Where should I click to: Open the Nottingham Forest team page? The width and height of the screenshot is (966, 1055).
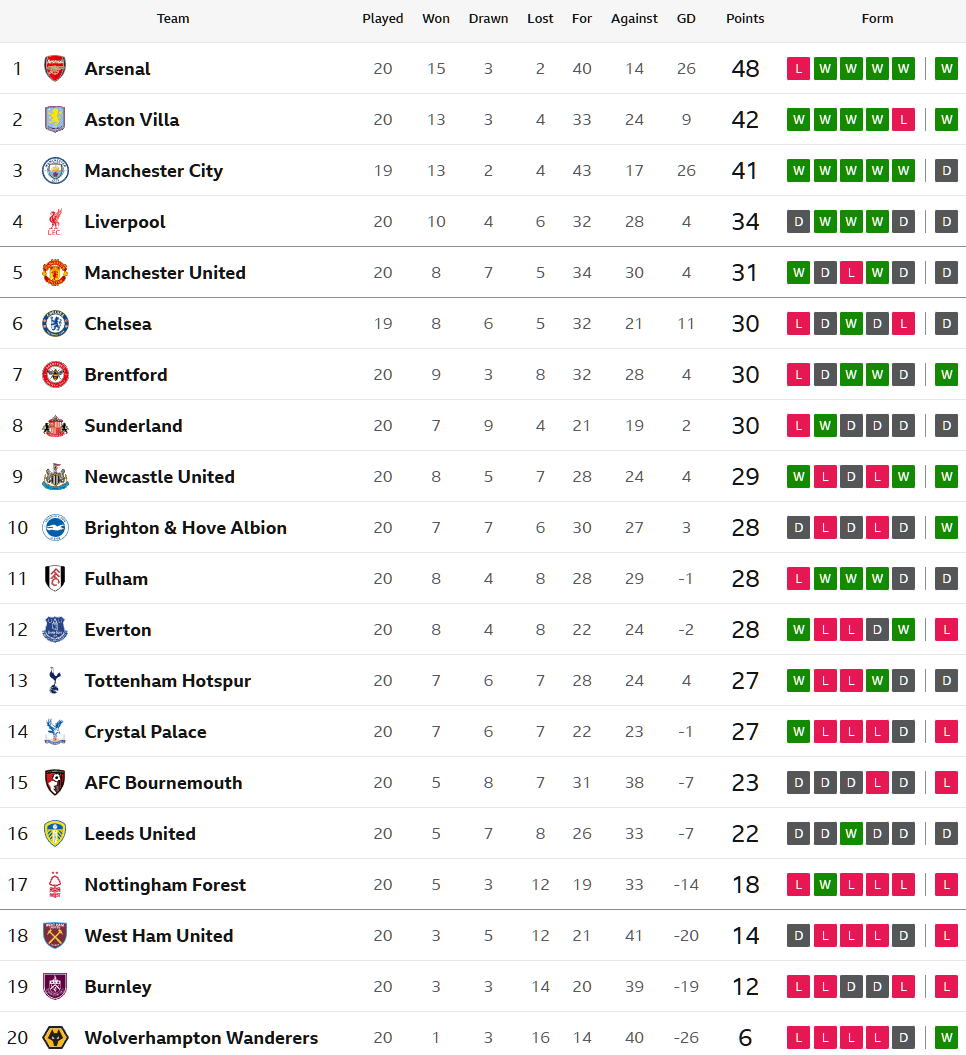[165, 884]
